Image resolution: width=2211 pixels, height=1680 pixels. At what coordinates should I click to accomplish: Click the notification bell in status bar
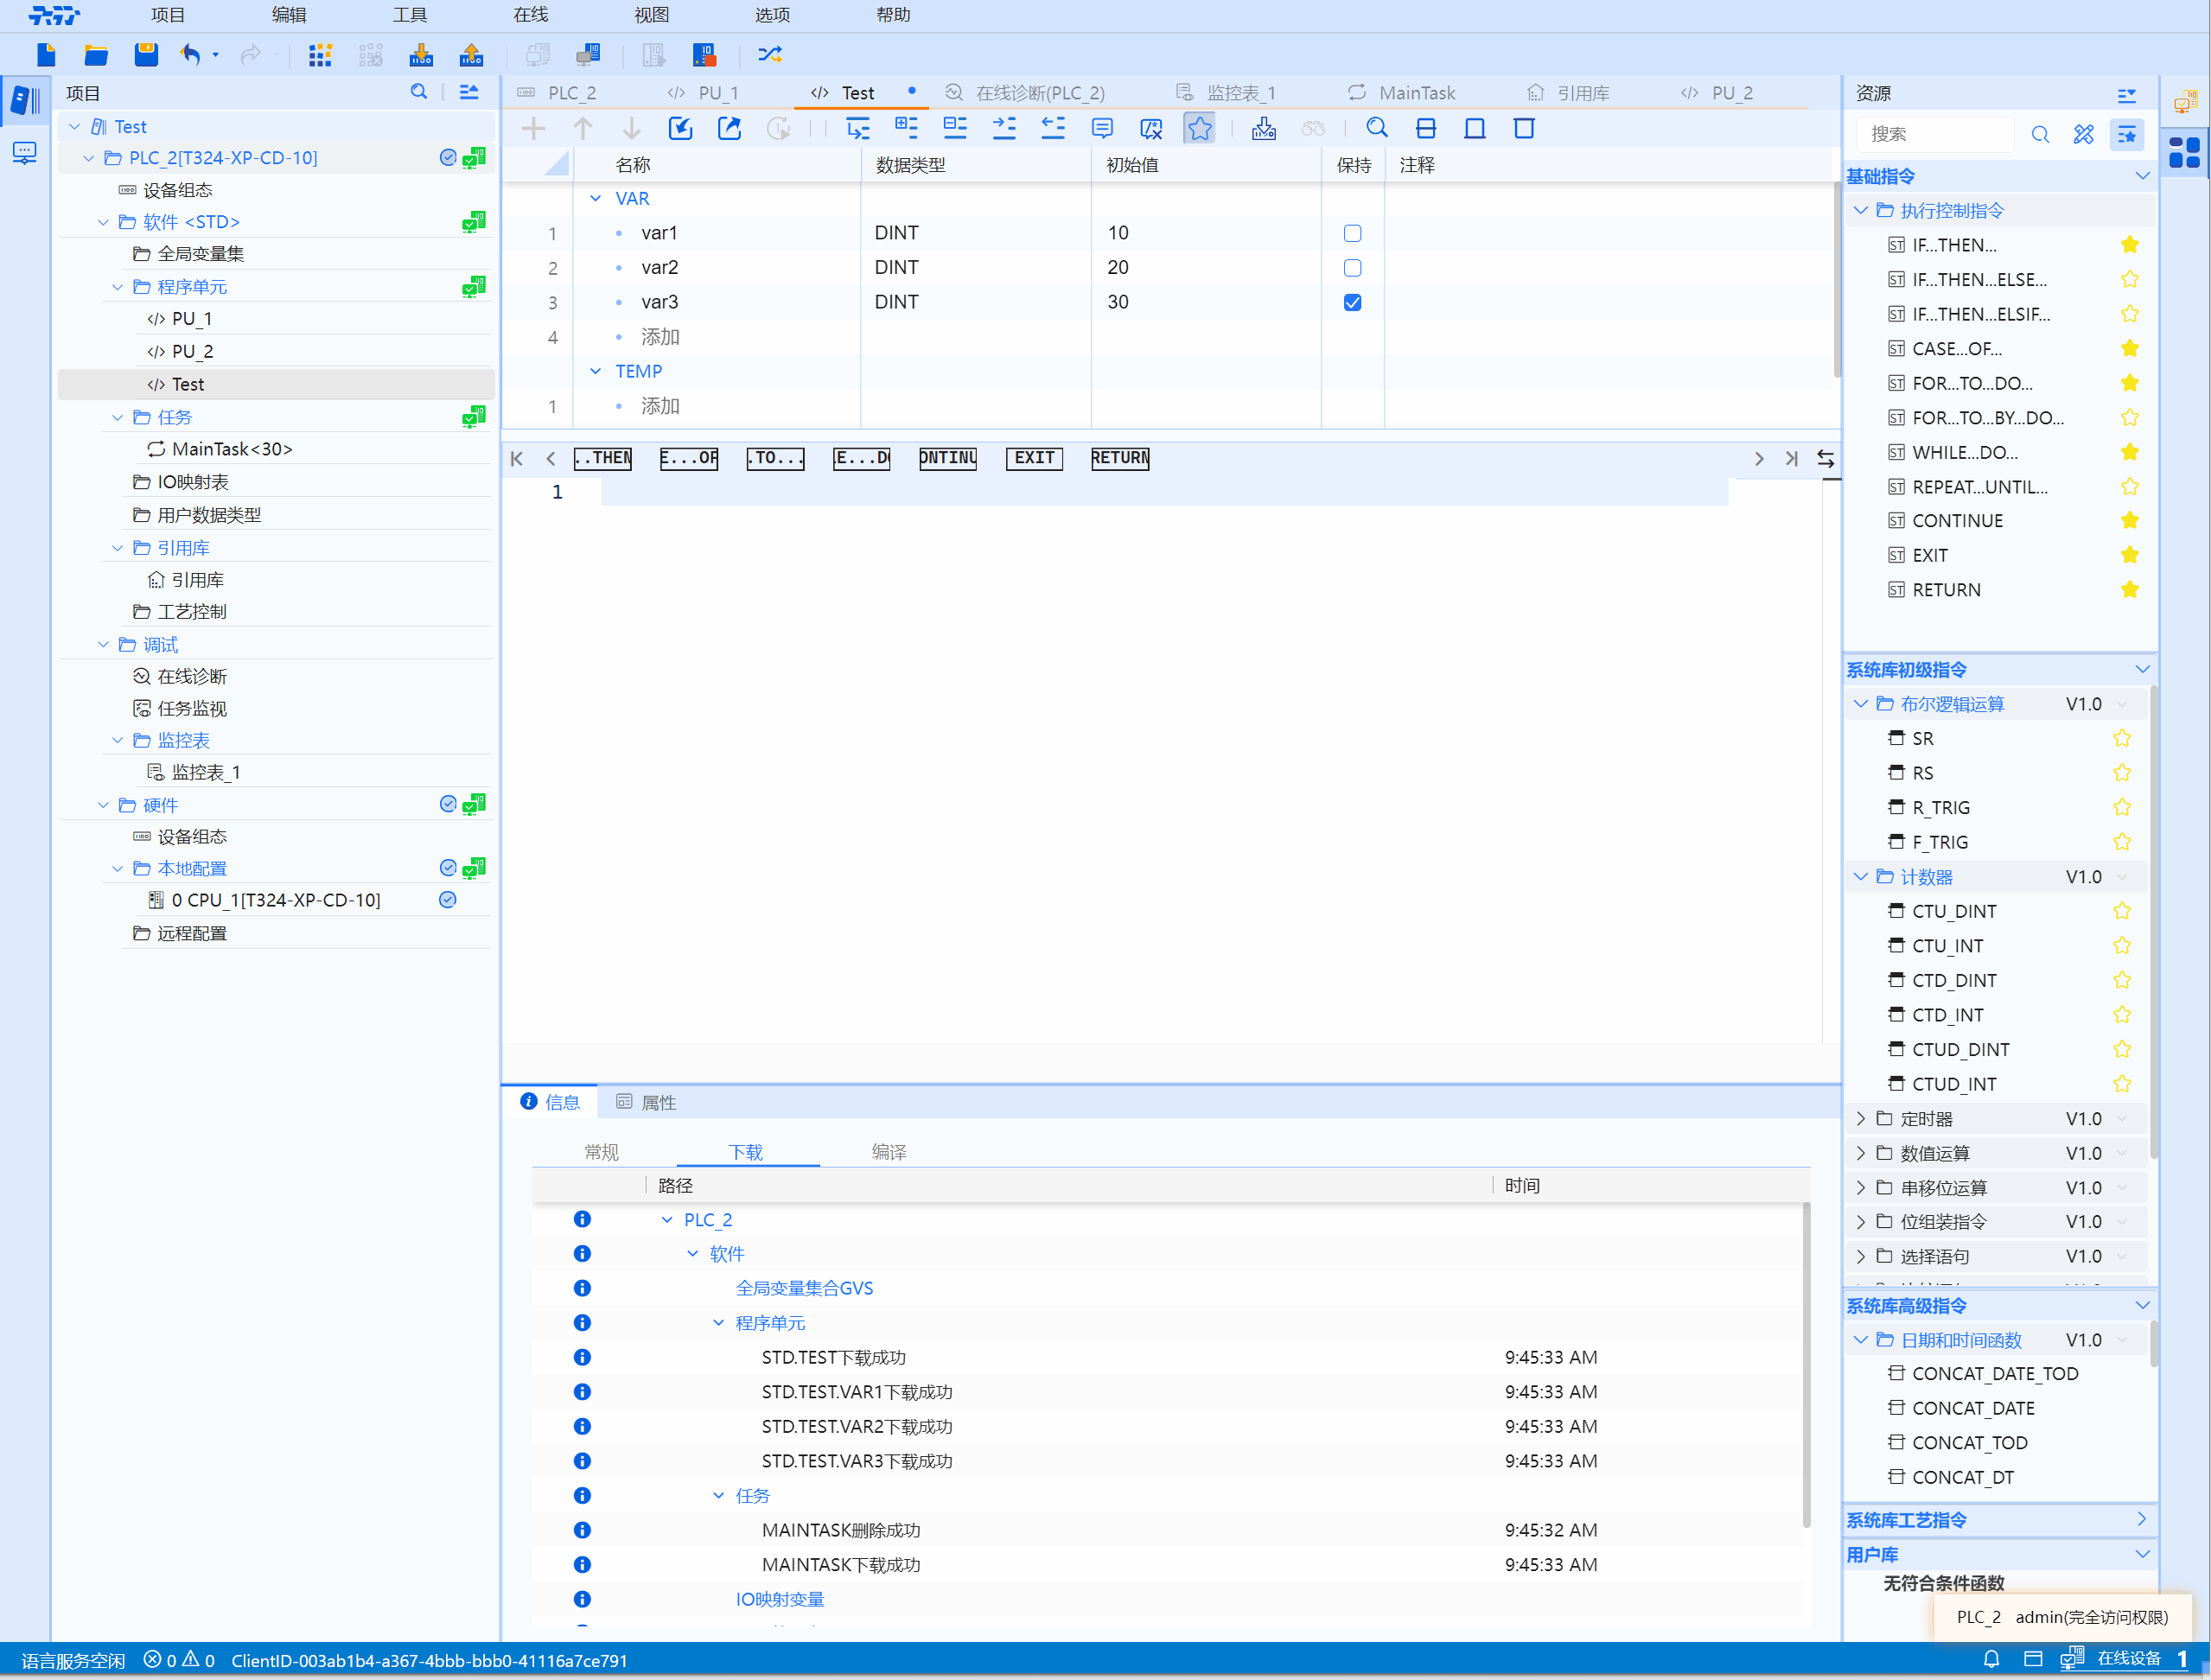1990,1659
